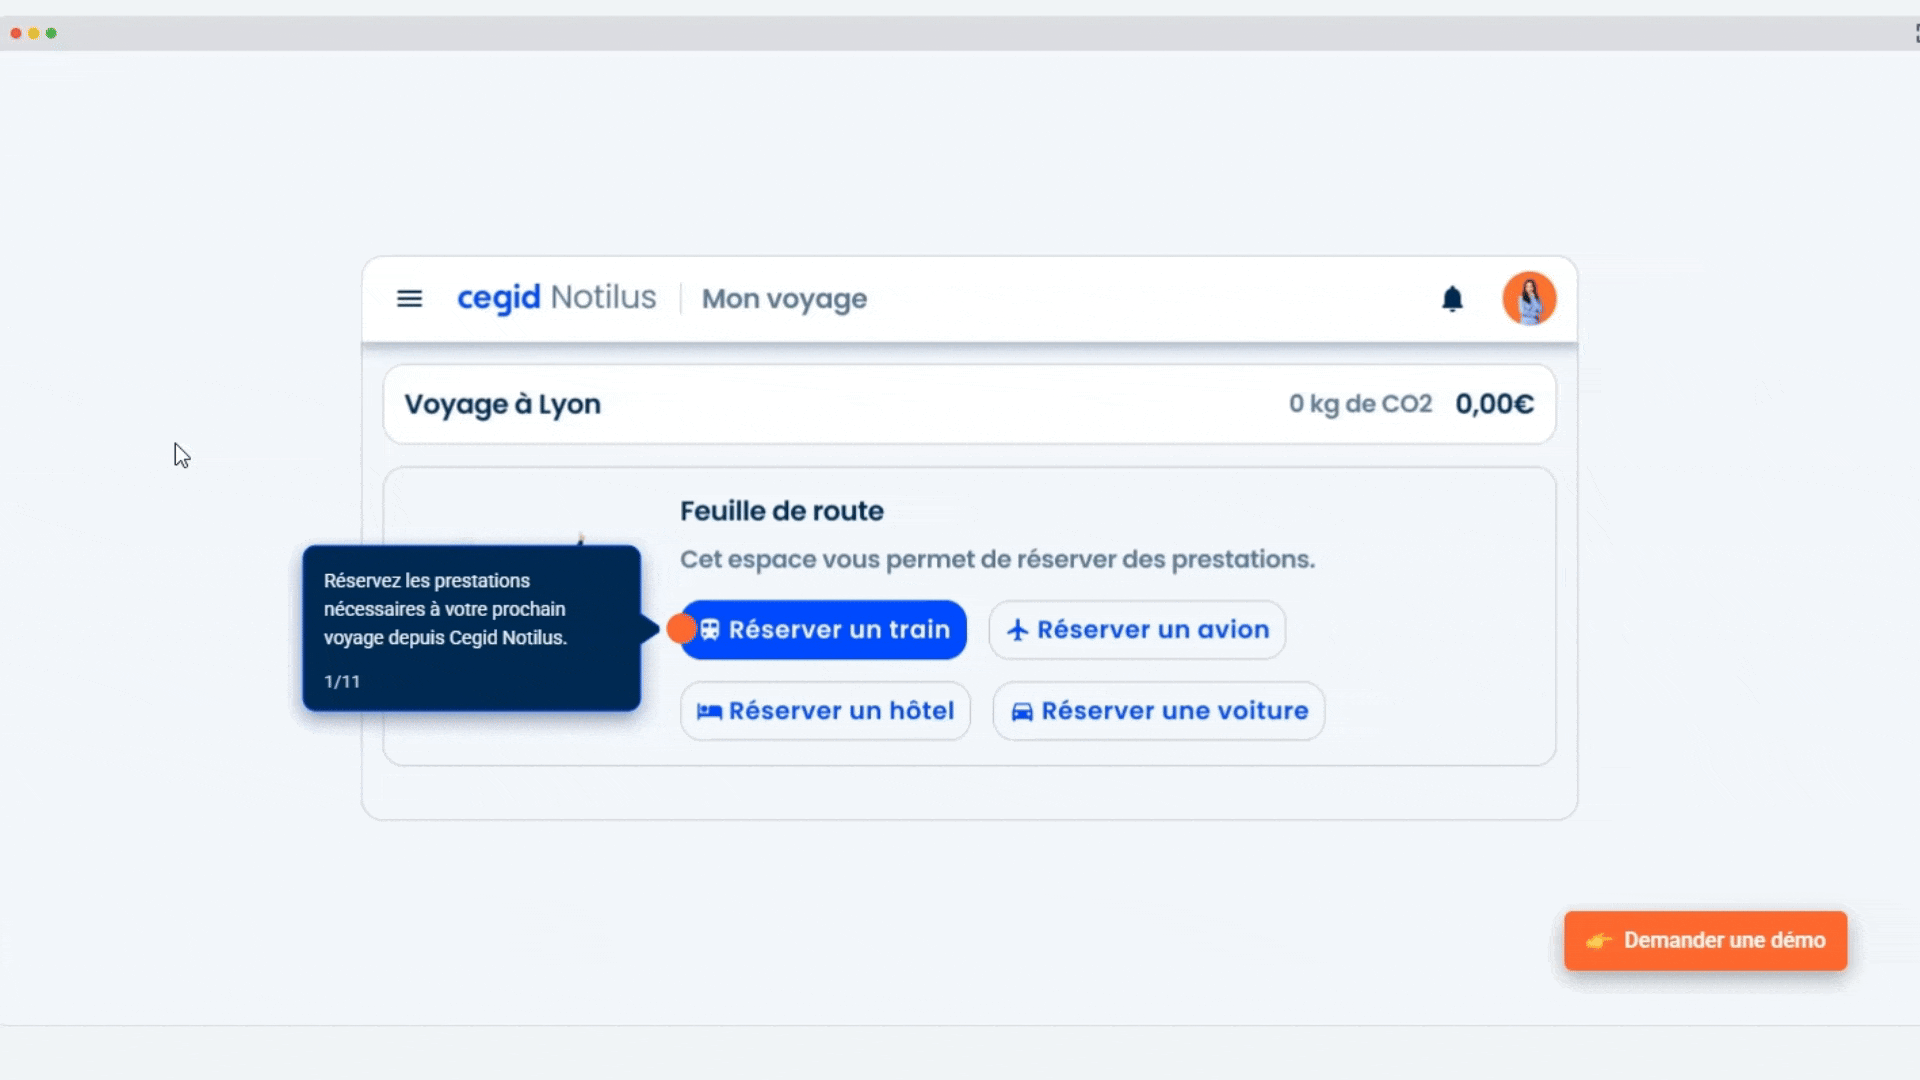The width and height of the screenshot is (1920, 1080).
Task: Click the cegid Notilus logo
Action: tap(556, 298)
